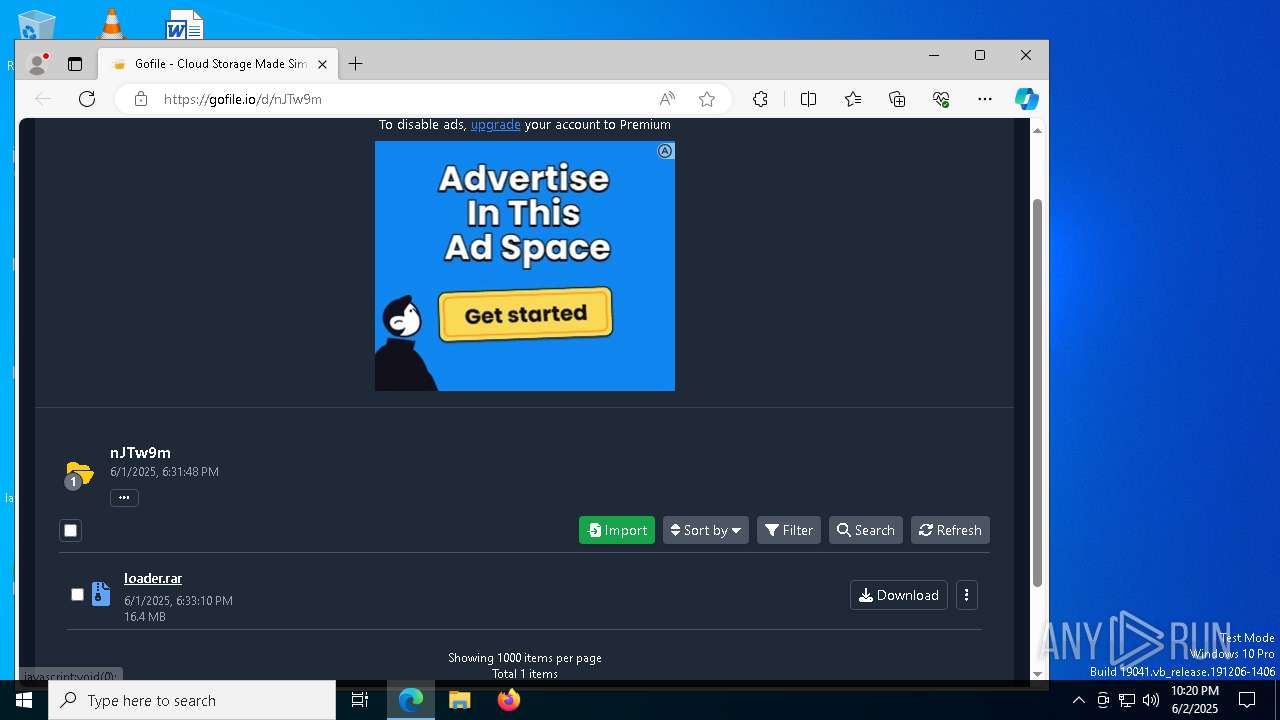Image resolution: width=1280 pixels, height=720 pixels.
Task: Open the tab actions menu icon
Action: coord(75,64)
